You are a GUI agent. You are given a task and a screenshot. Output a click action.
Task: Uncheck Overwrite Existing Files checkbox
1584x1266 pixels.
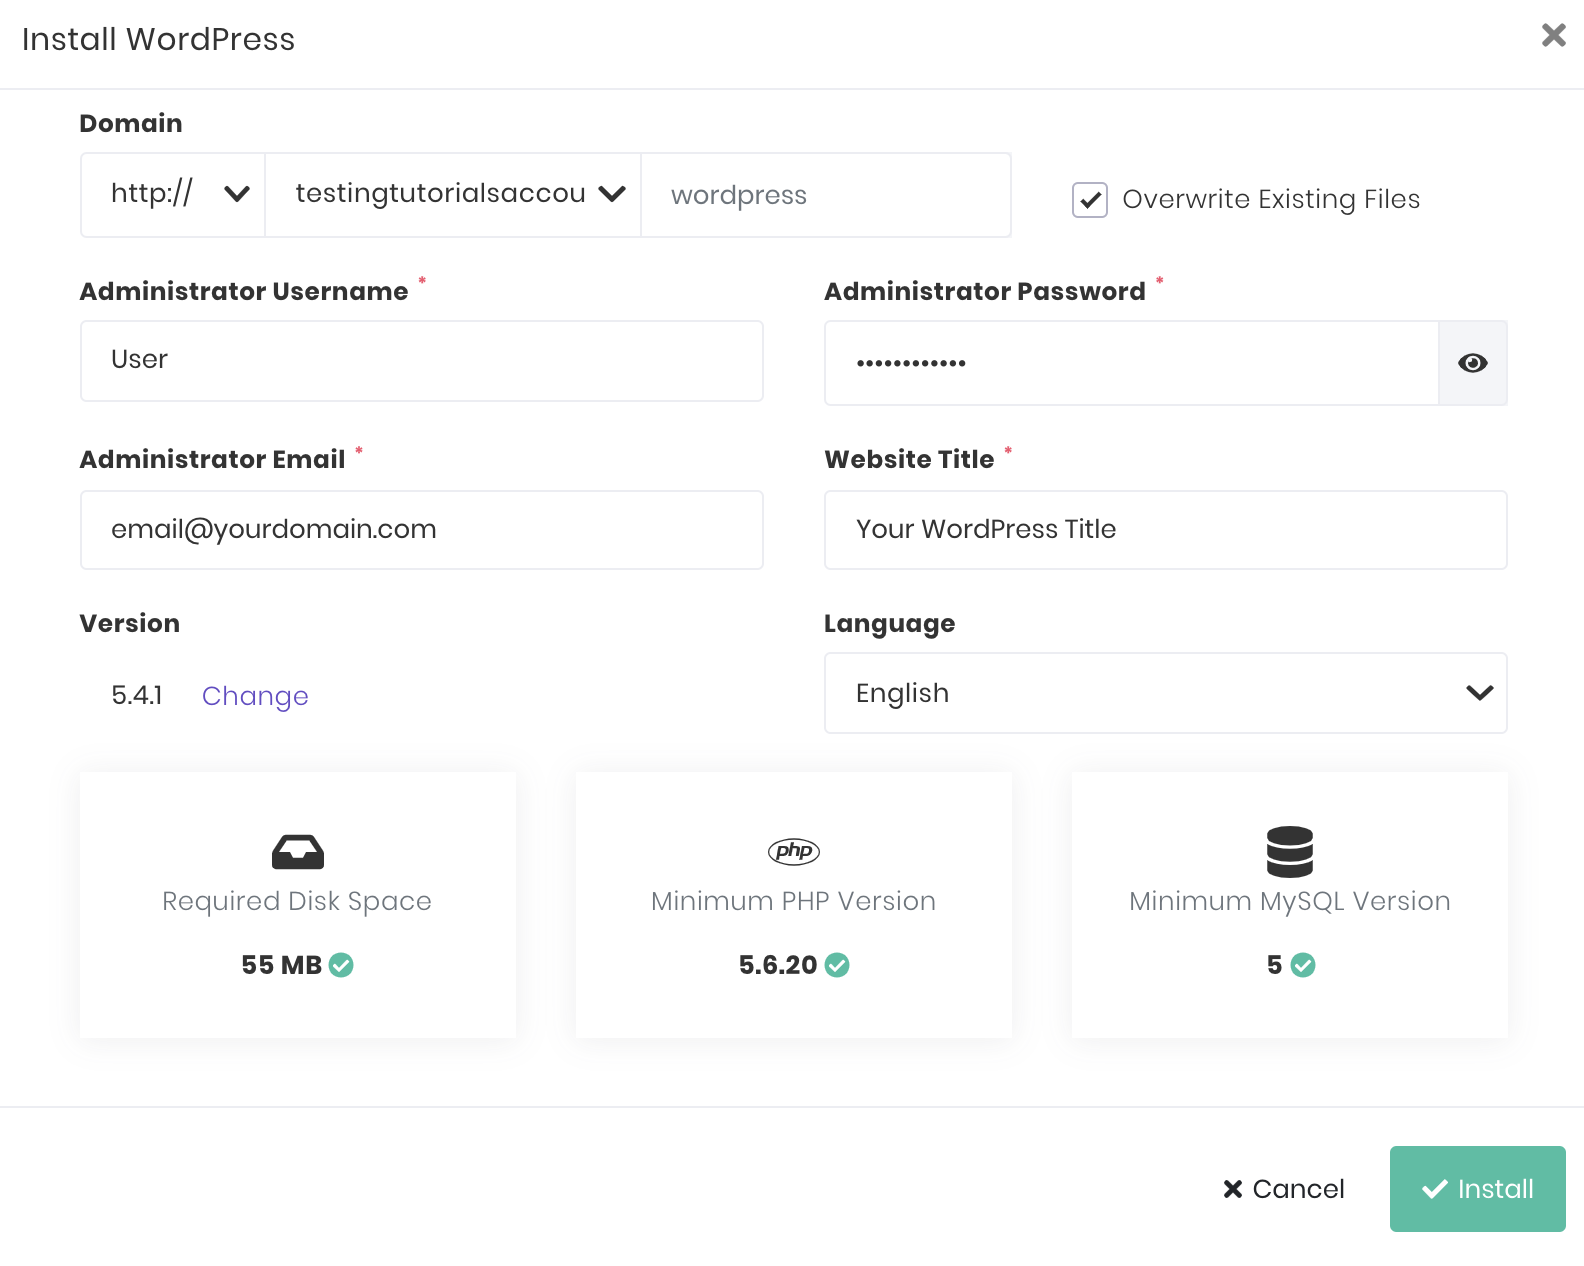click(1089, 200)
